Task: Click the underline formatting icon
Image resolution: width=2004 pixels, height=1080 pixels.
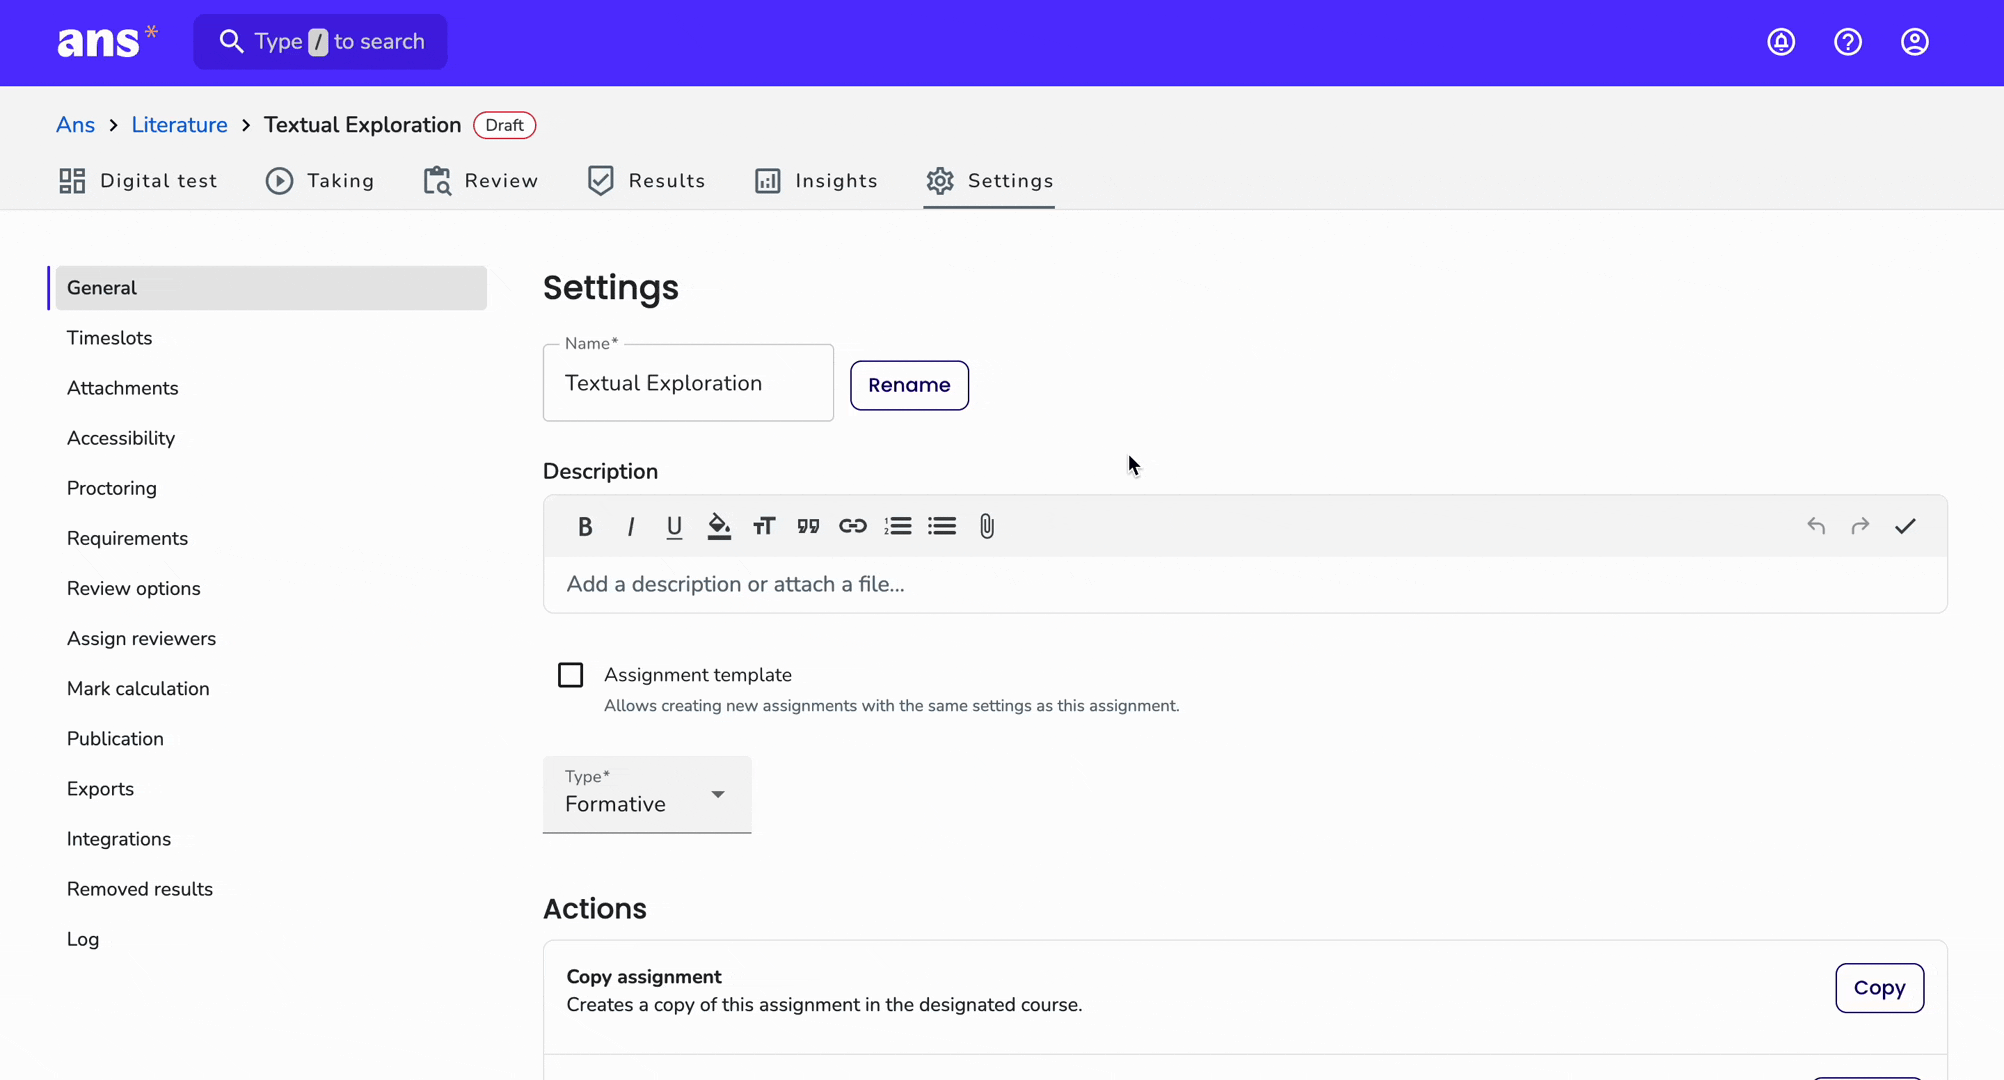Action: [x=674, y=526]
